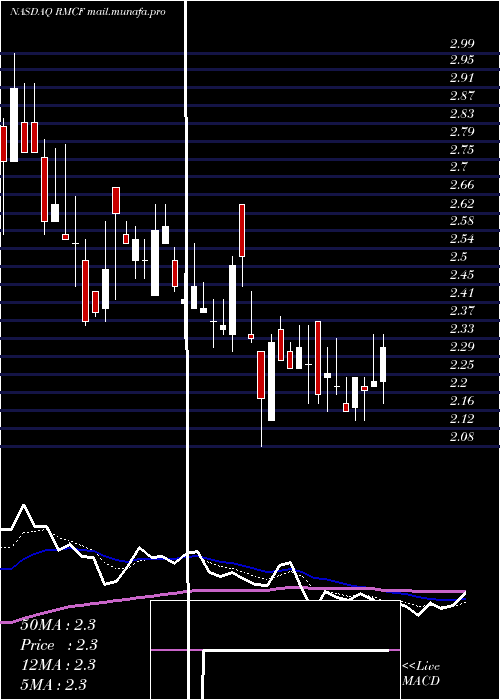Click the 2.54 price axis label
The width and height of the screenshot is (500, 700).
pyautogui.click(x=462, y=238)
